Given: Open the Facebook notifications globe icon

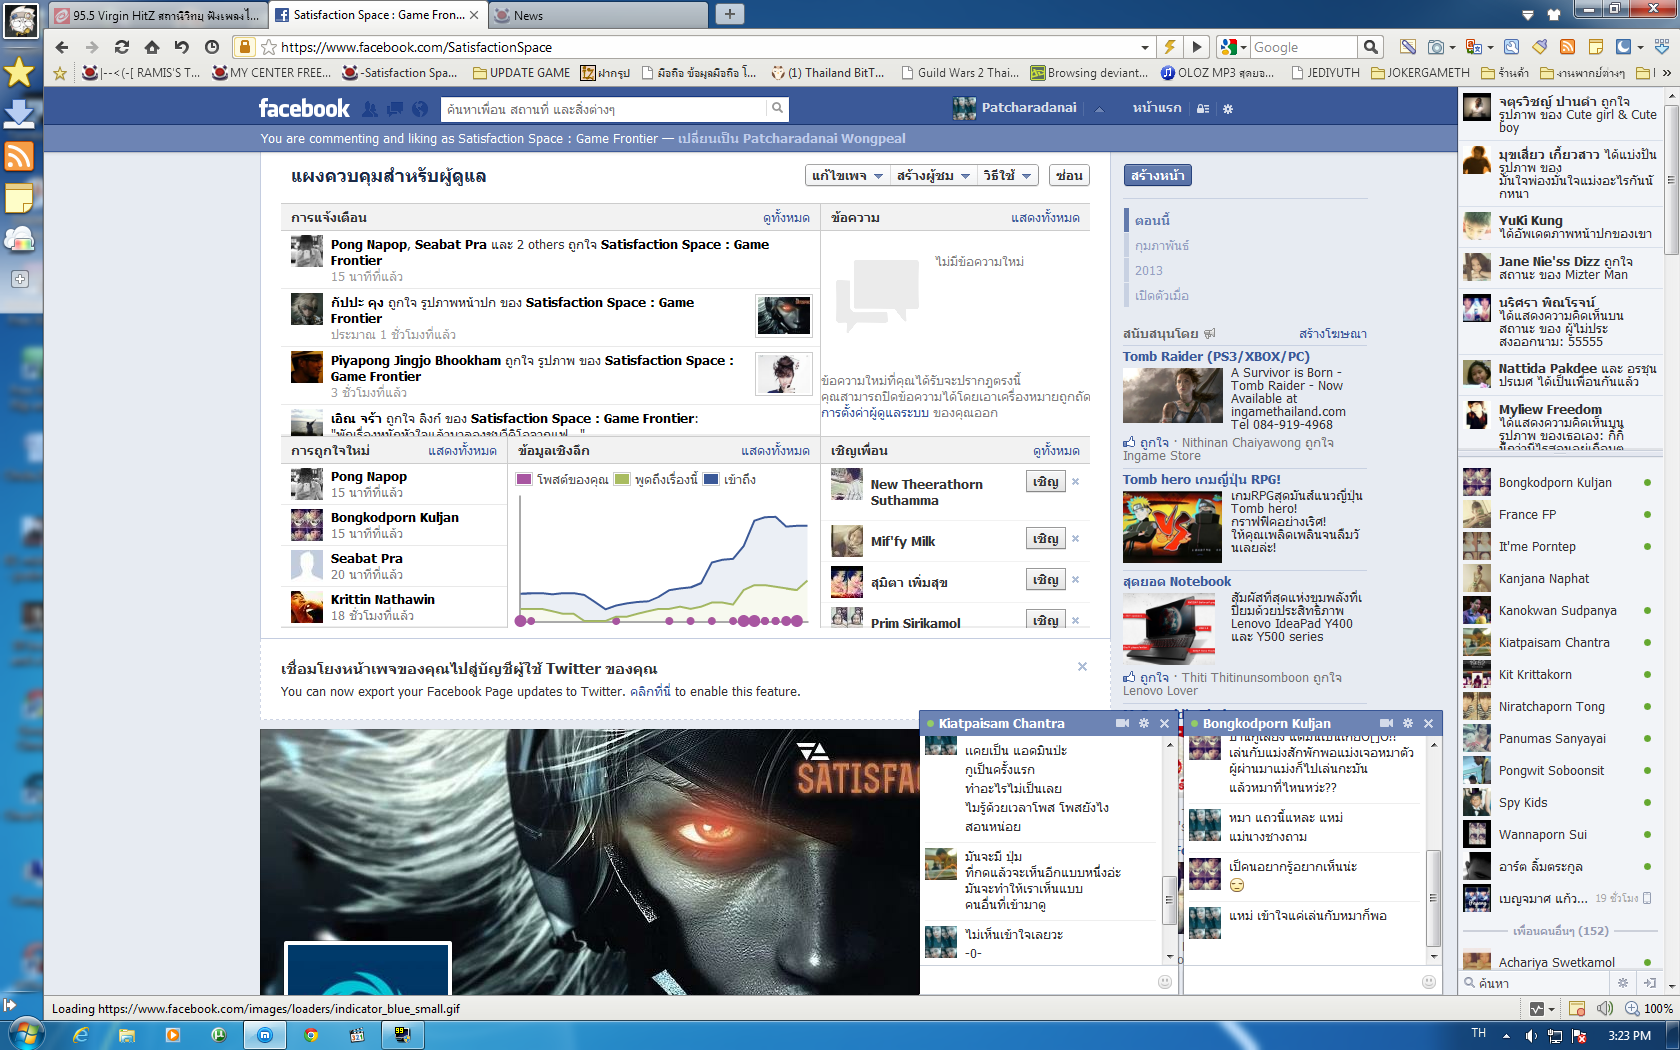Looking at the screenshot, I should tap(420, 108).
